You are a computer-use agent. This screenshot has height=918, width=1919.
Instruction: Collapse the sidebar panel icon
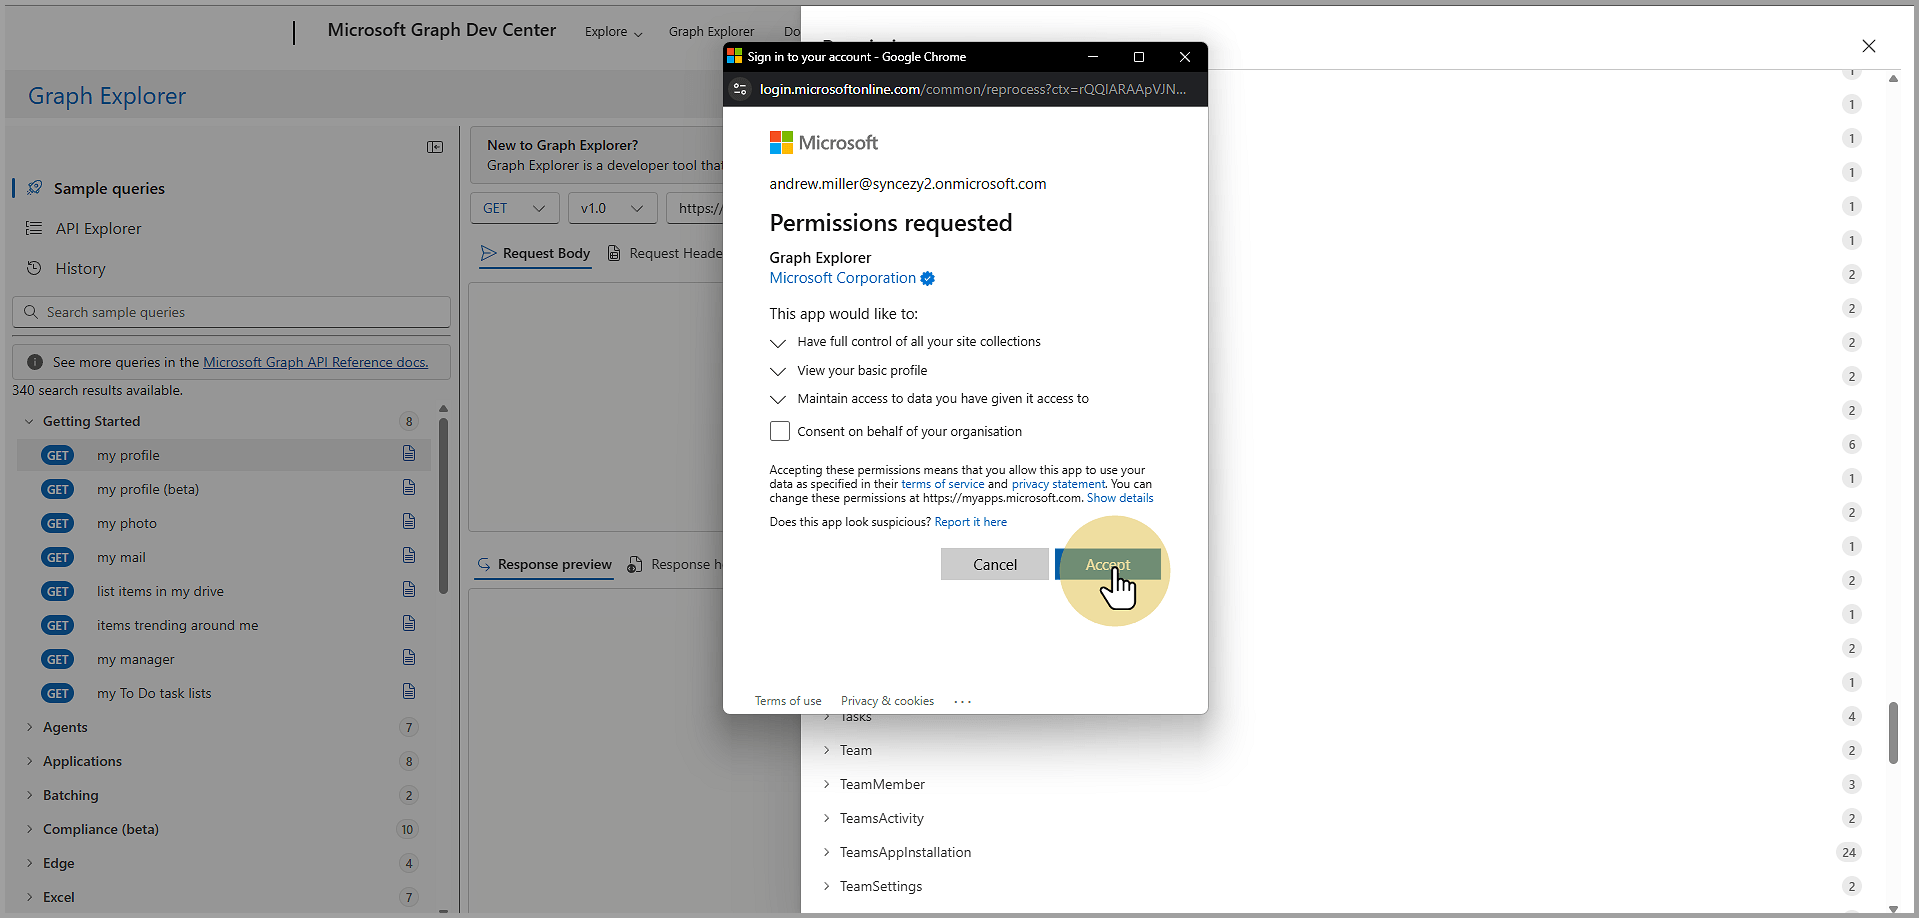[x=435, y=147]
